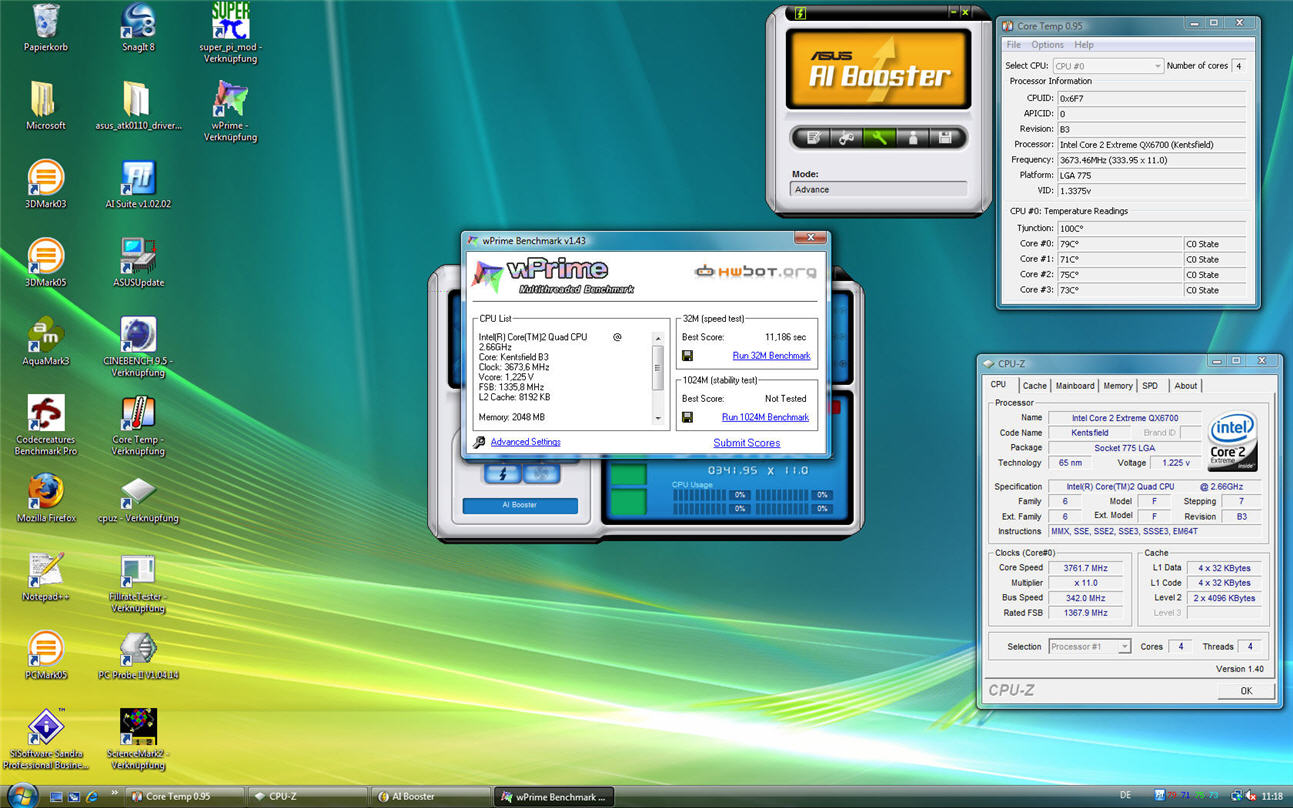The image size is (1293, 808).
Task: Switch to CPU-Z SPD tab
Action: pos(1150,386)
